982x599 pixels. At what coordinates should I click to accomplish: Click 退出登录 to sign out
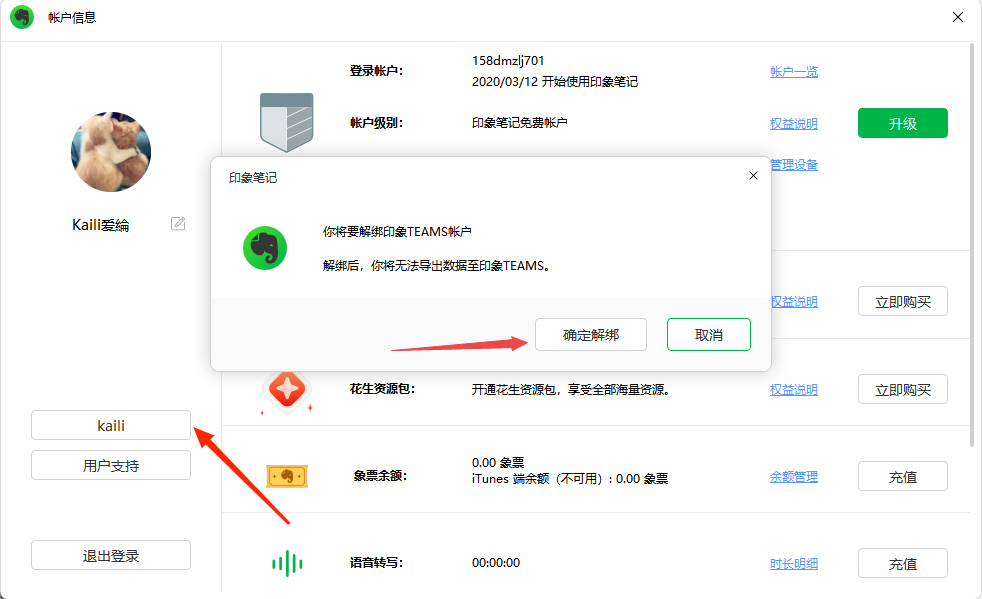(111, 556)
